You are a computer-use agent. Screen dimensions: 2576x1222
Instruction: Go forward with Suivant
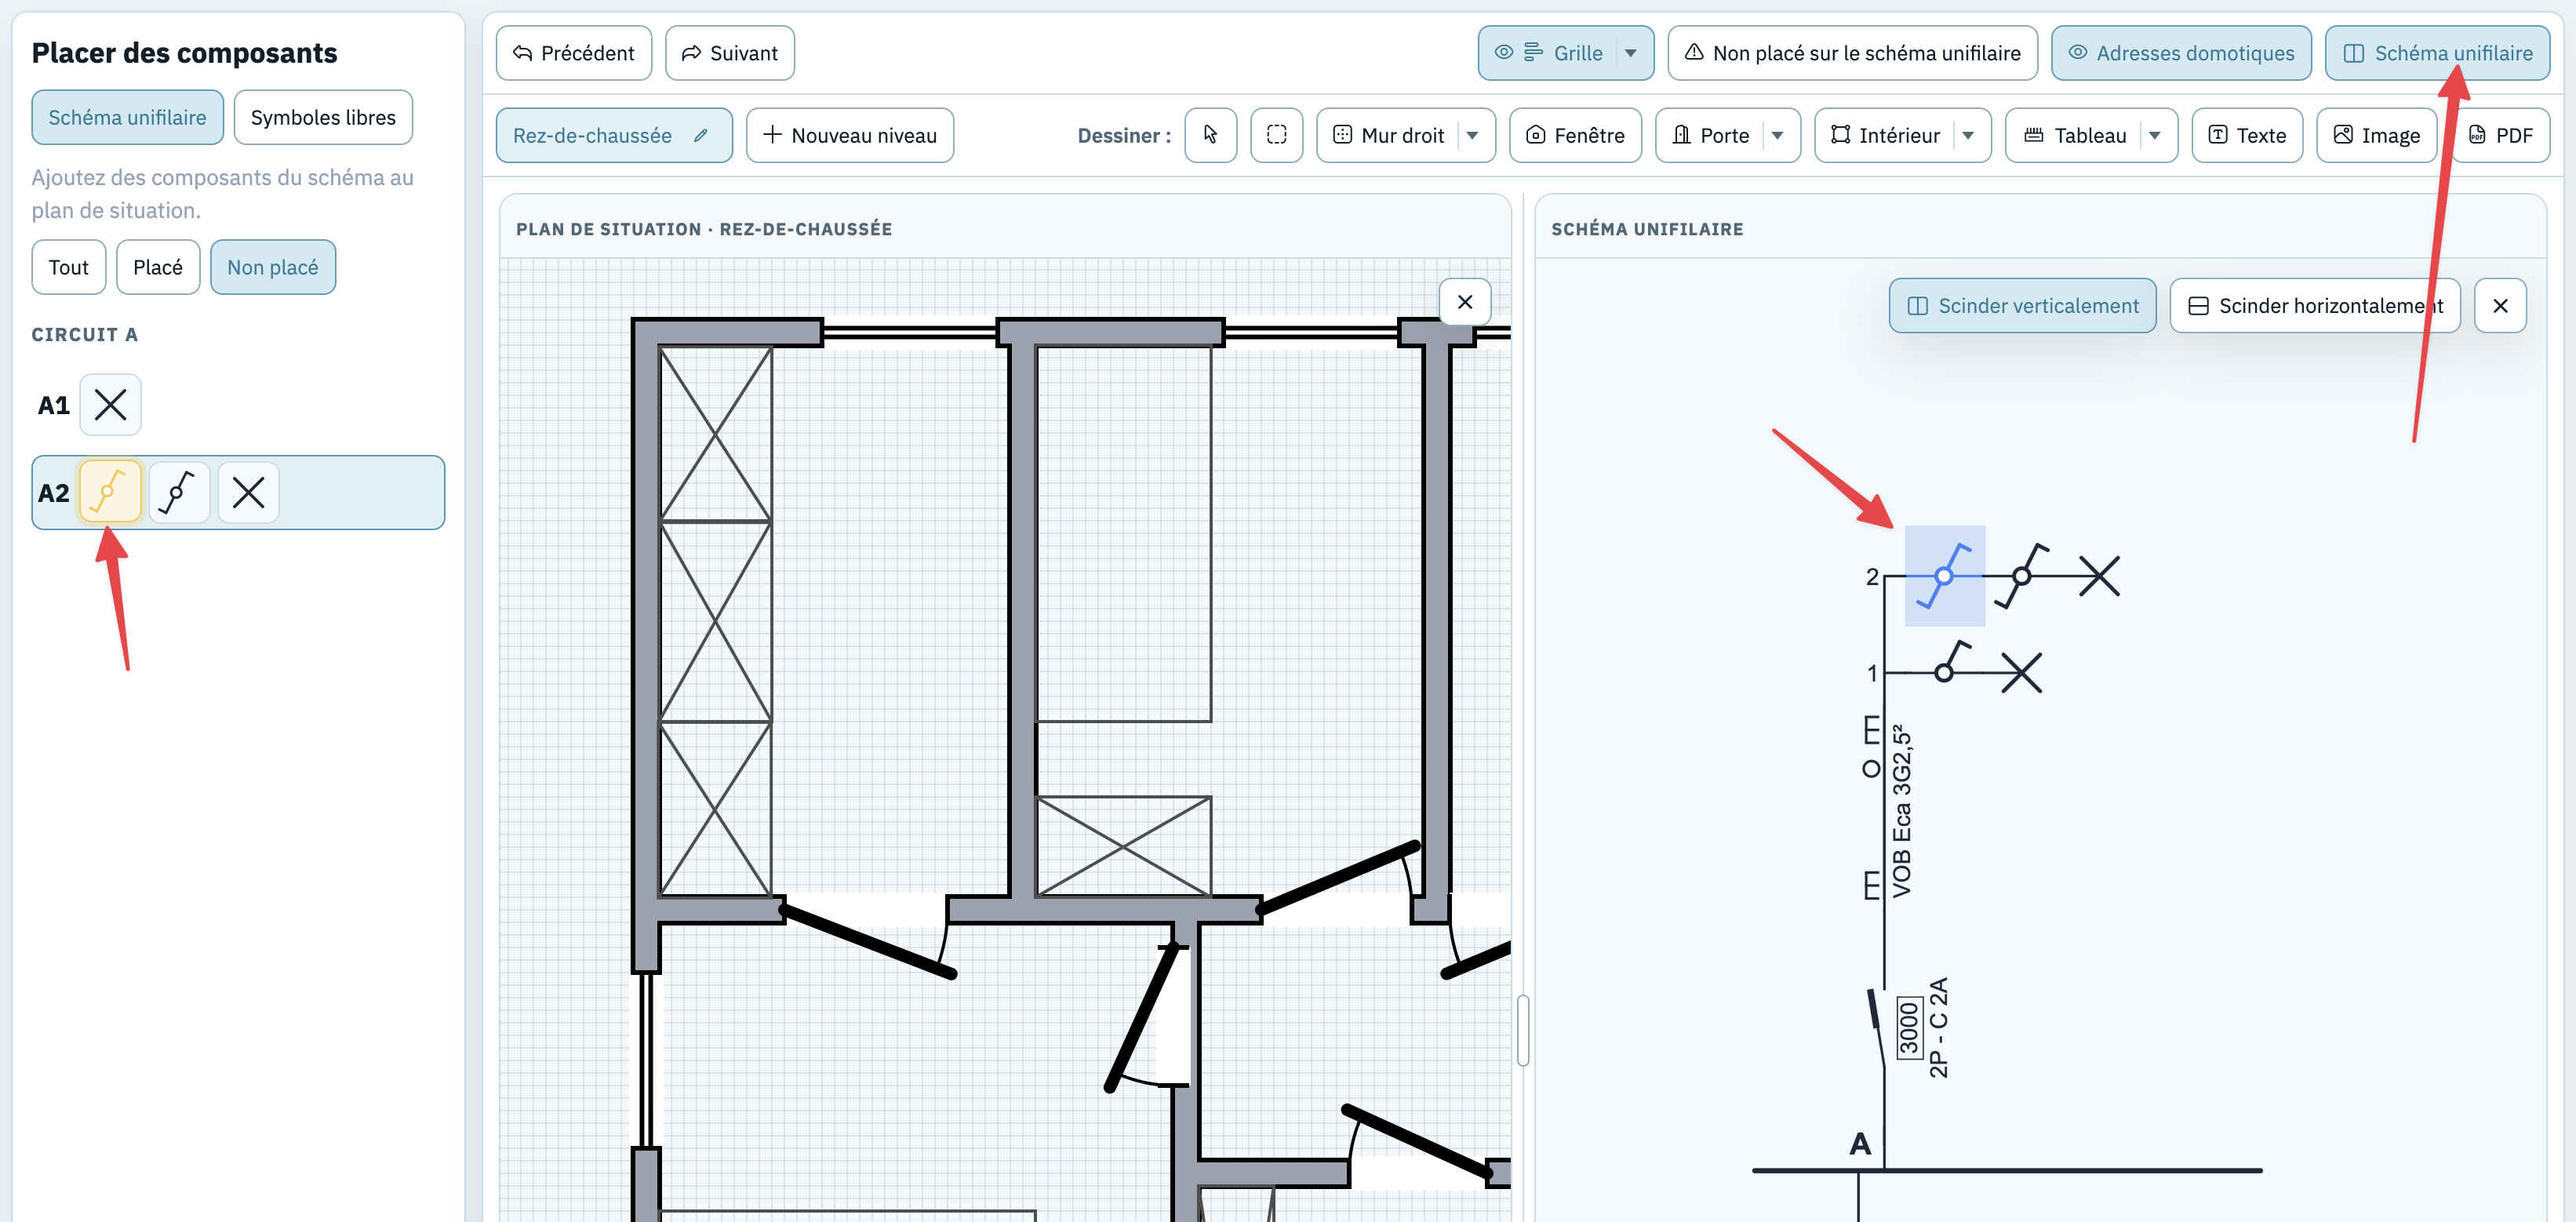click(730, 53)
